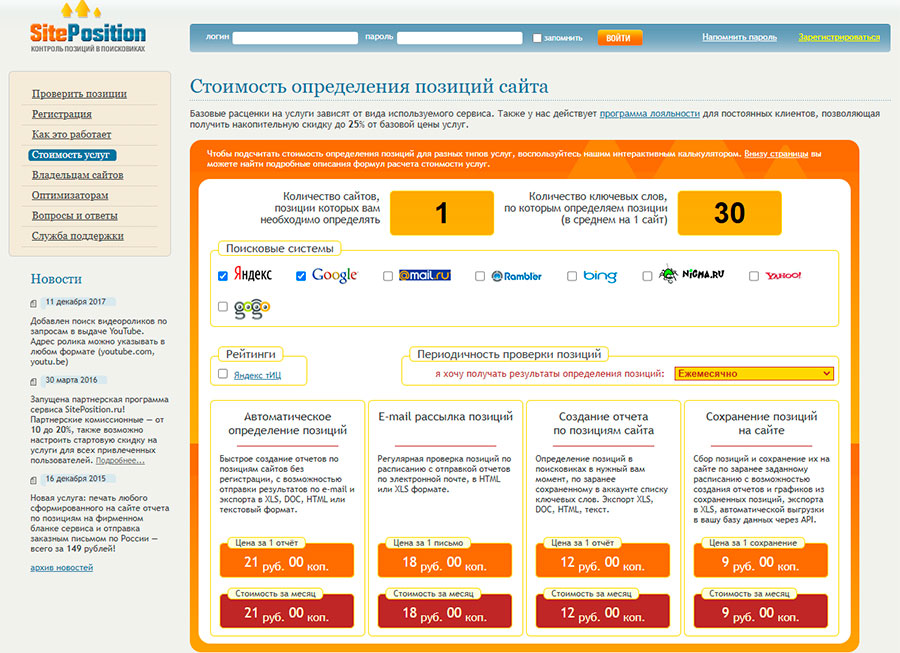Screen dimensions: 900x653
Task: Check the gogo checkbox
Action: (223, 306)
